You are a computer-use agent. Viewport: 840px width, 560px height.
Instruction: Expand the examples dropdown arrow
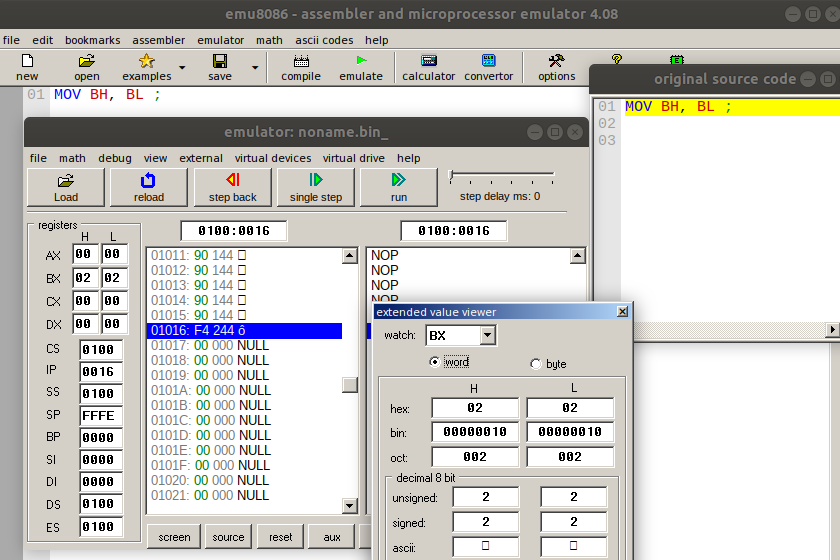[182, 68]
